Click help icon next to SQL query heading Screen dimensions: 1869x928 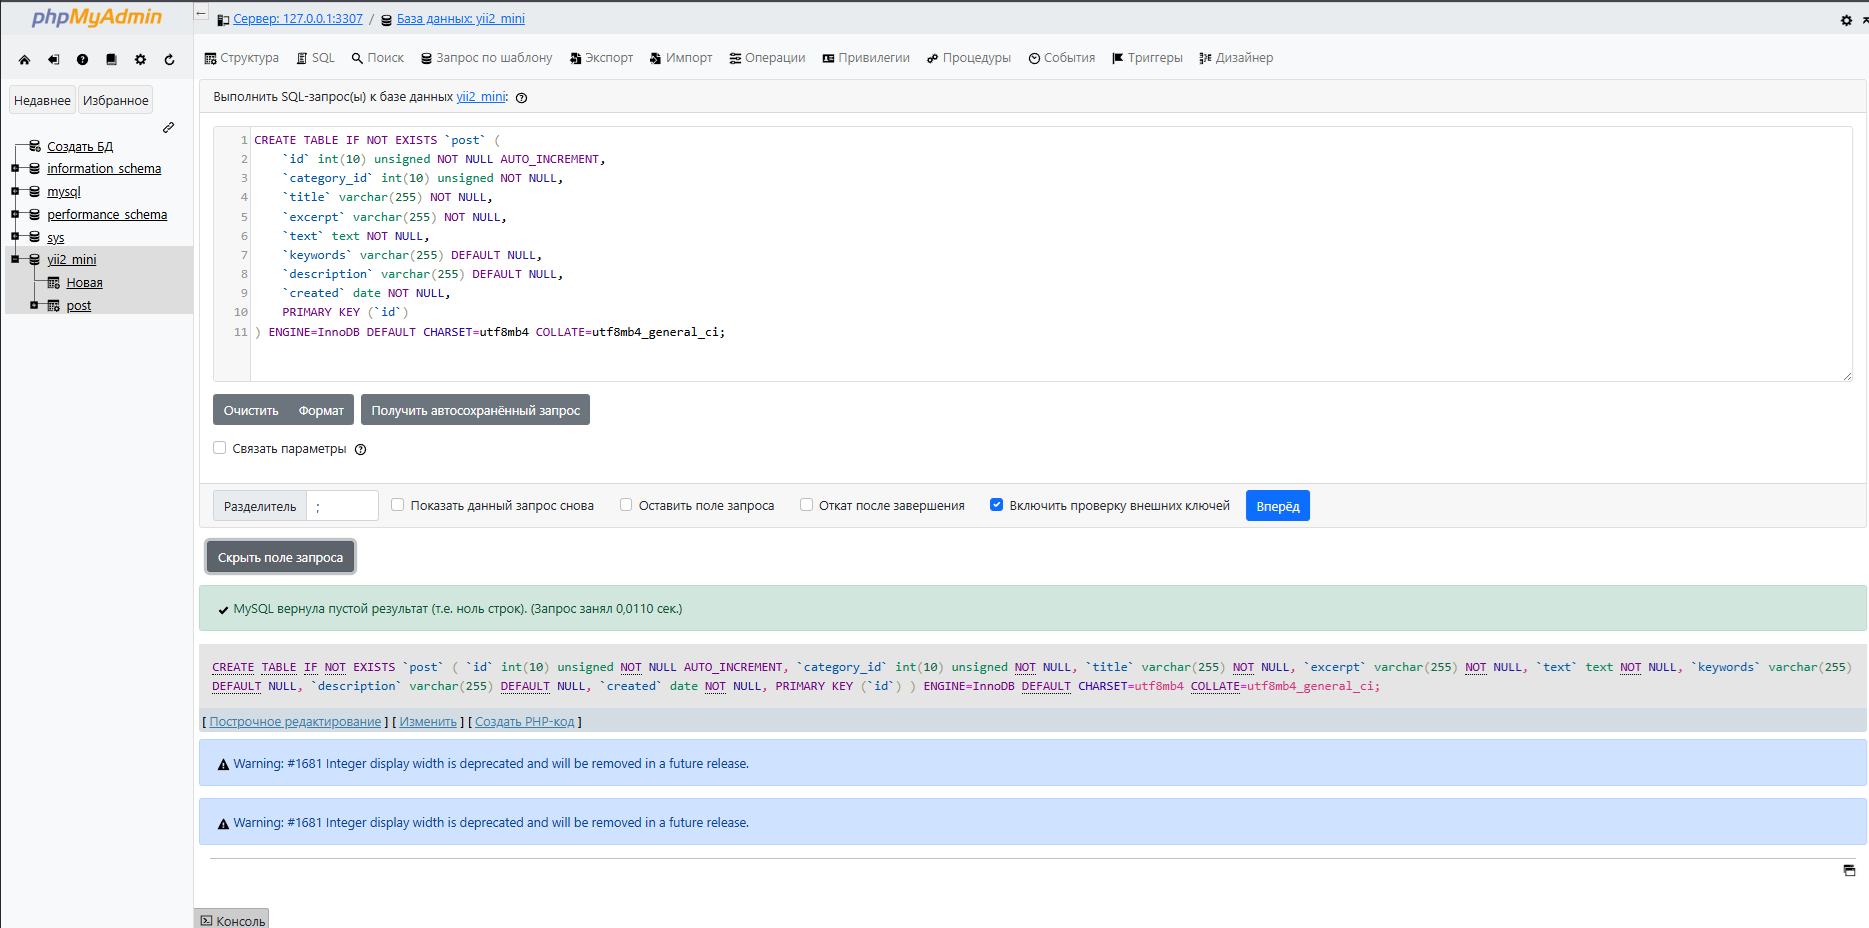click(521, 98)
